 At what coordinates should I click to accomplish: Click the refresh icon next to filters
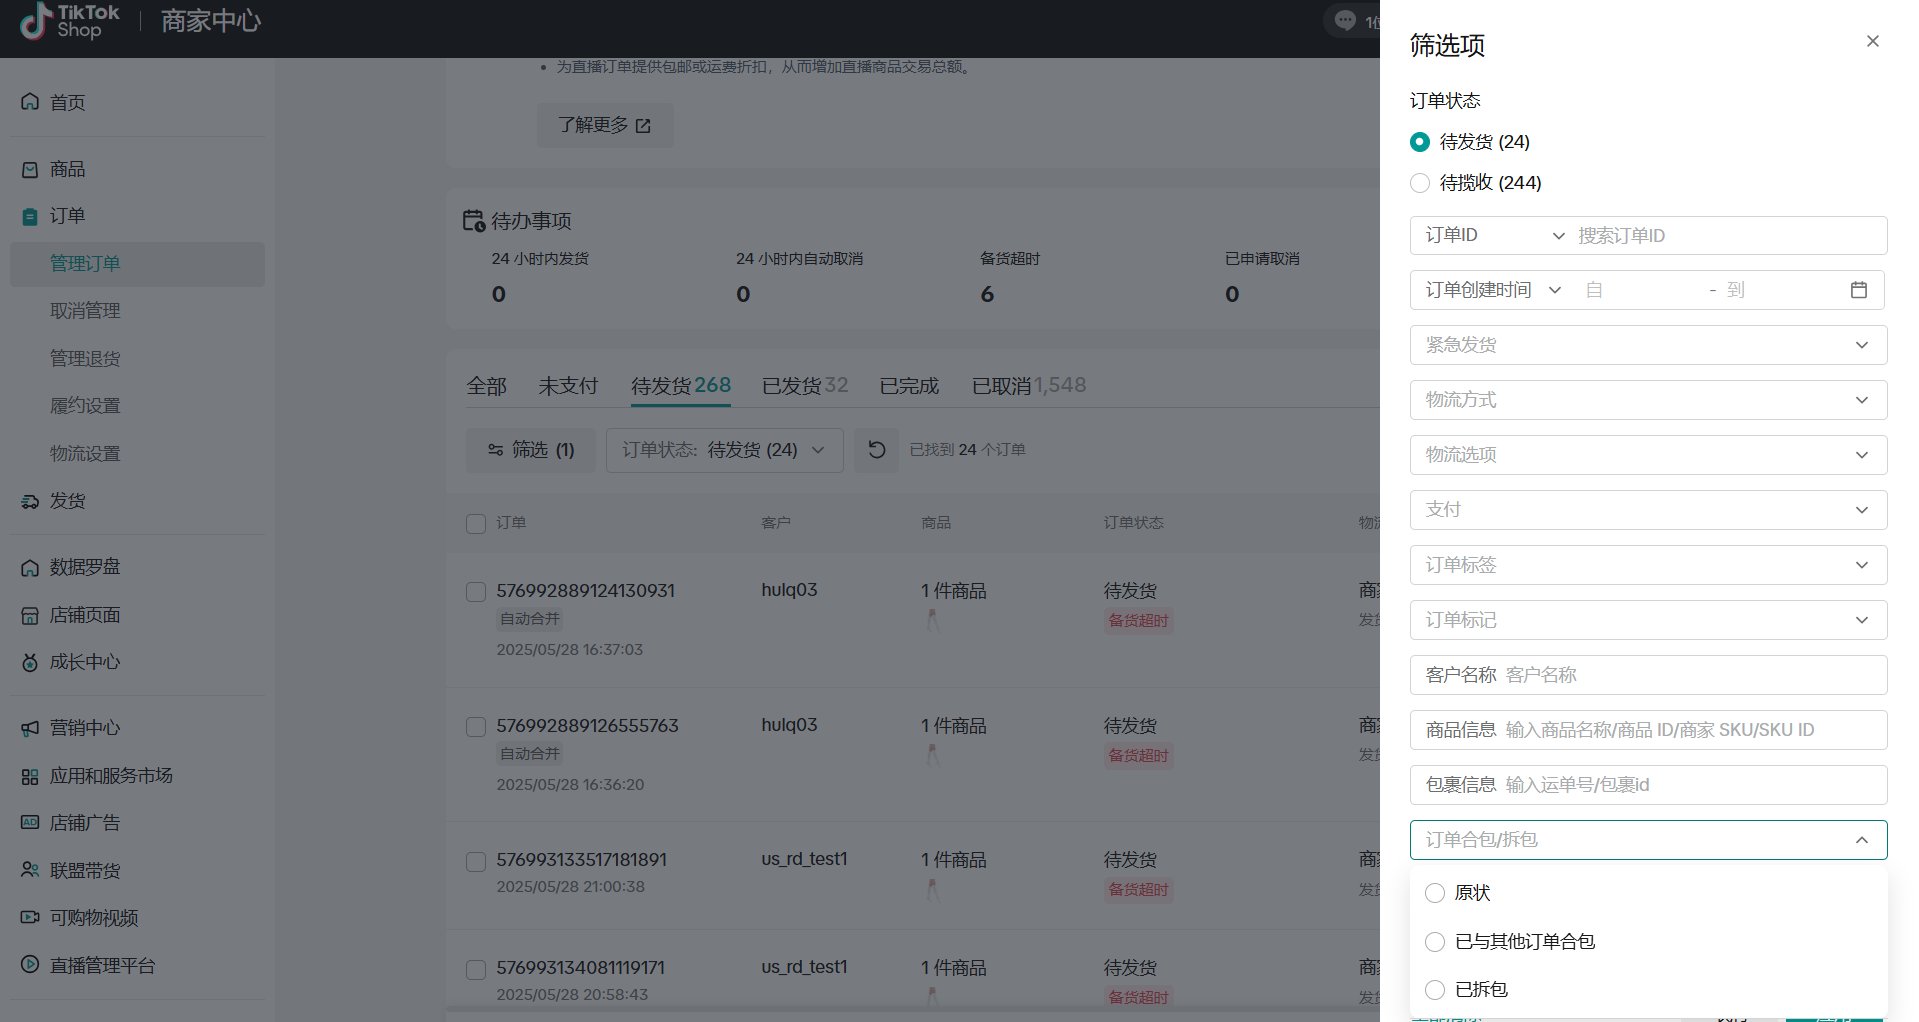click(x=876, y=450)
